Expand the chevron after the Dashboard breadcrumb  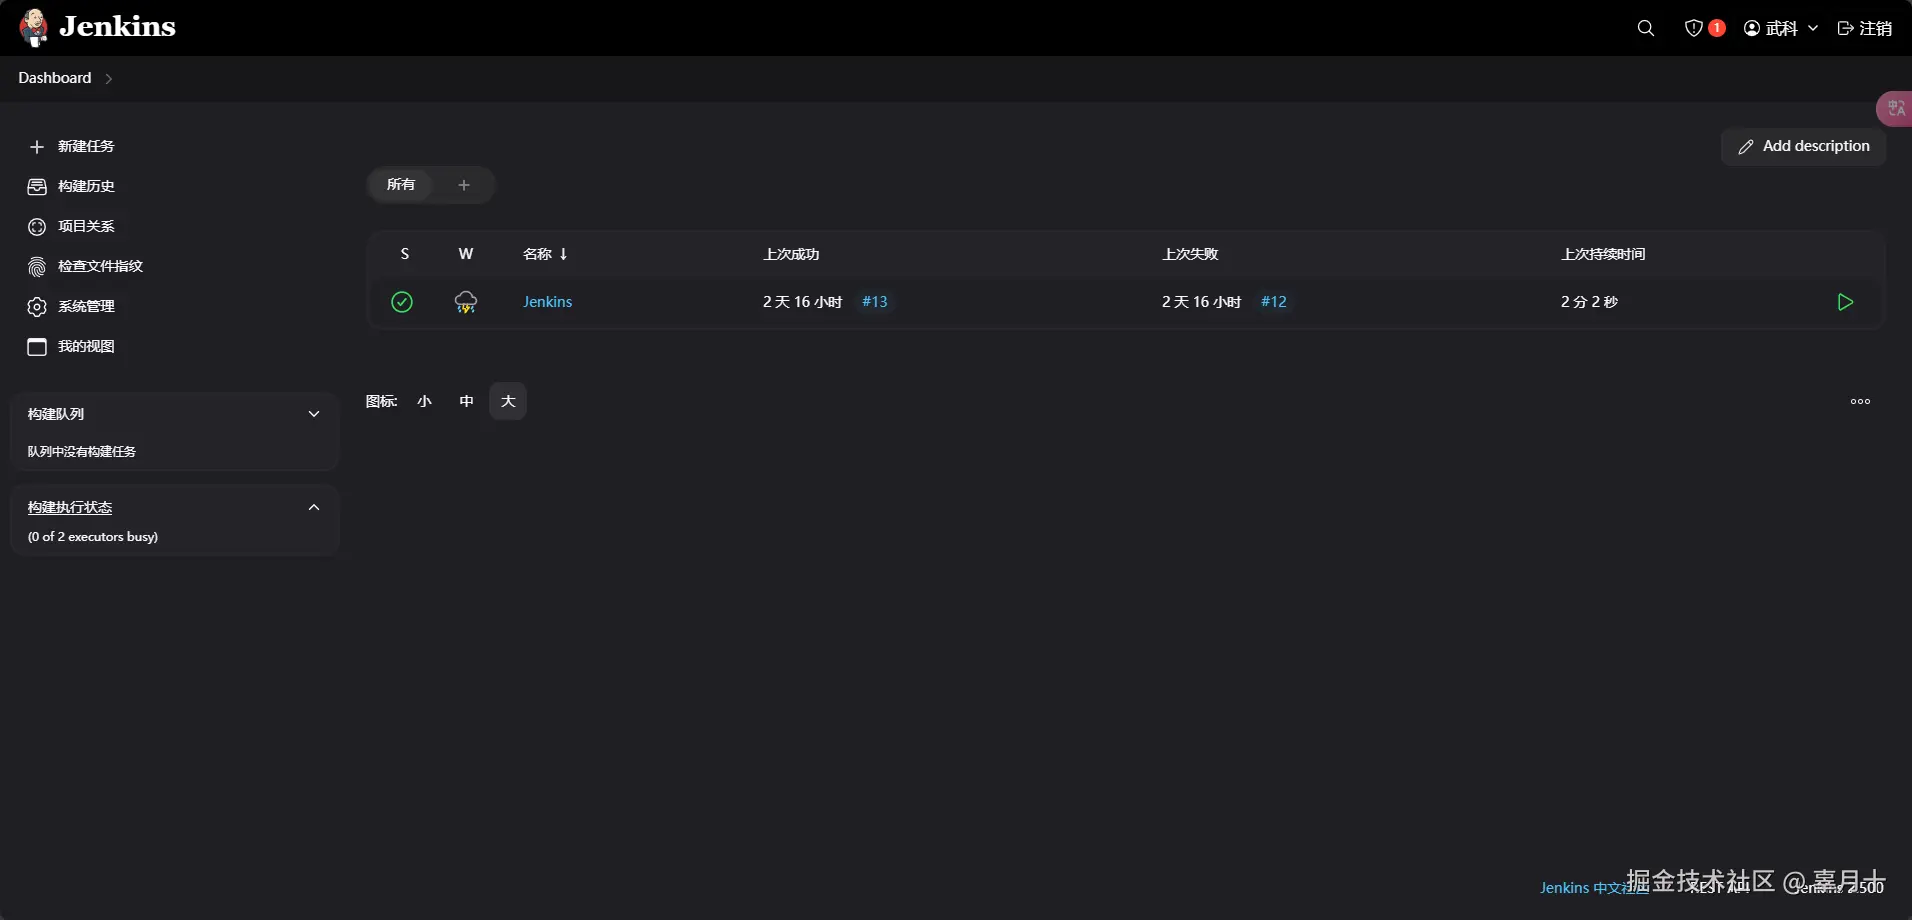109,79
